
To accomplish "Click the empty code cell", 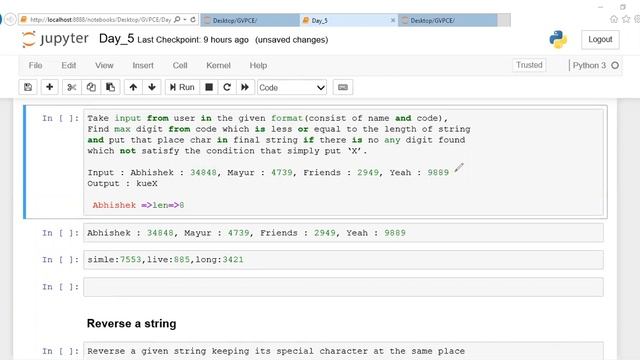I will tap(343, 287).
